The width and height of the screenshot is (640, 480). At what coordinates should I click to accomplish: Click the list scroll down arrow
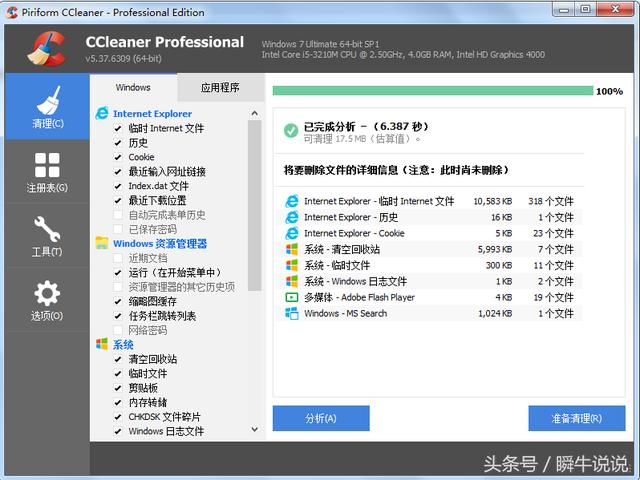point(255,429)
